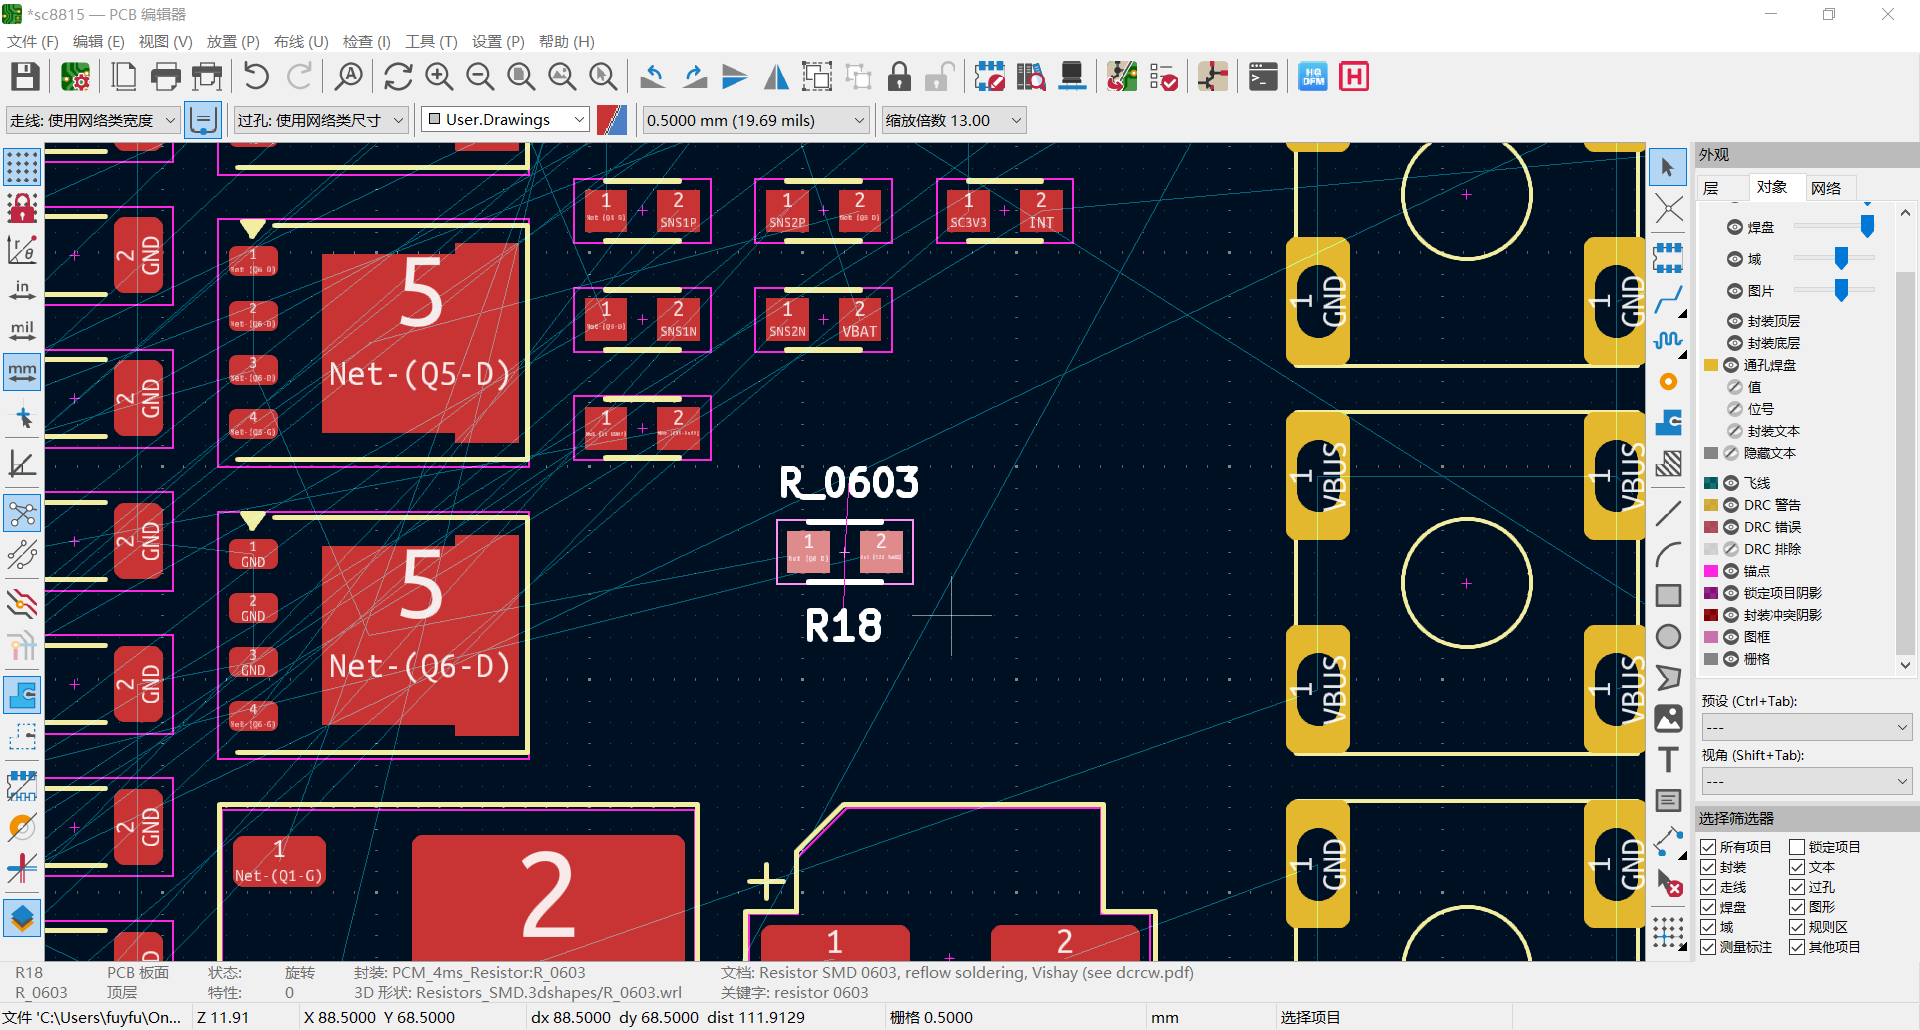Toggle visibility eye for DRC 警告
The height and width of the screenshot is (1030, 1920).
point(1731,505)
